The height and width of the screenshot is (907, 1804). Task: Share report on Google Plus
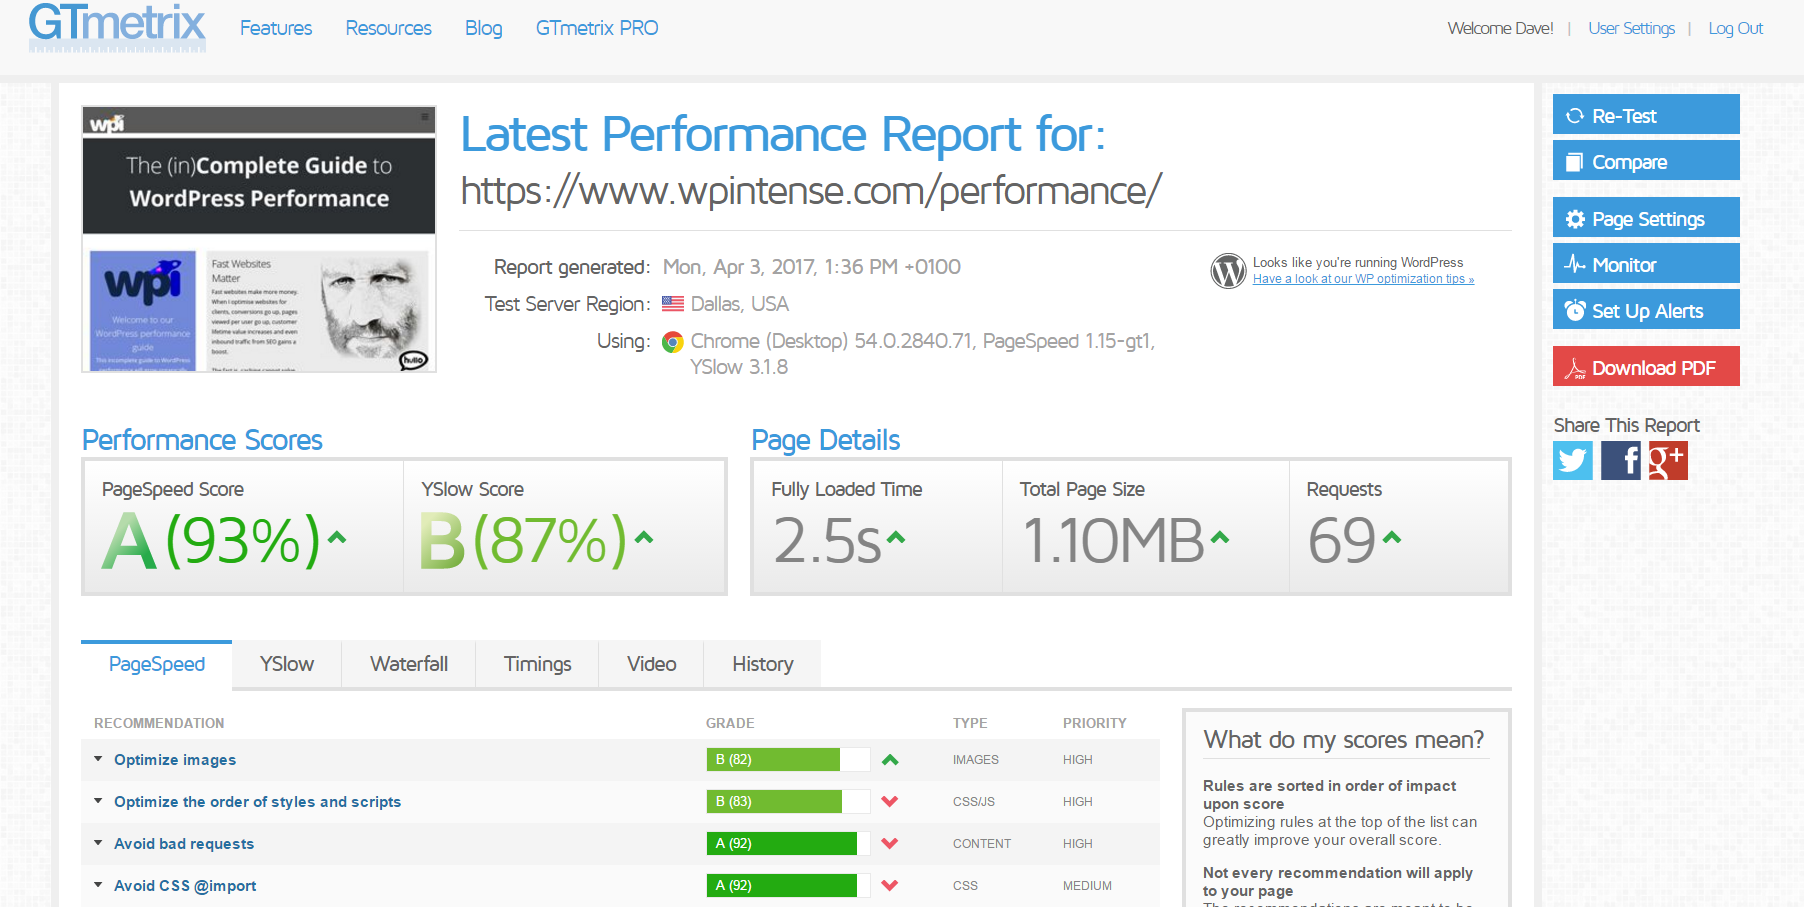[1668, 461]
